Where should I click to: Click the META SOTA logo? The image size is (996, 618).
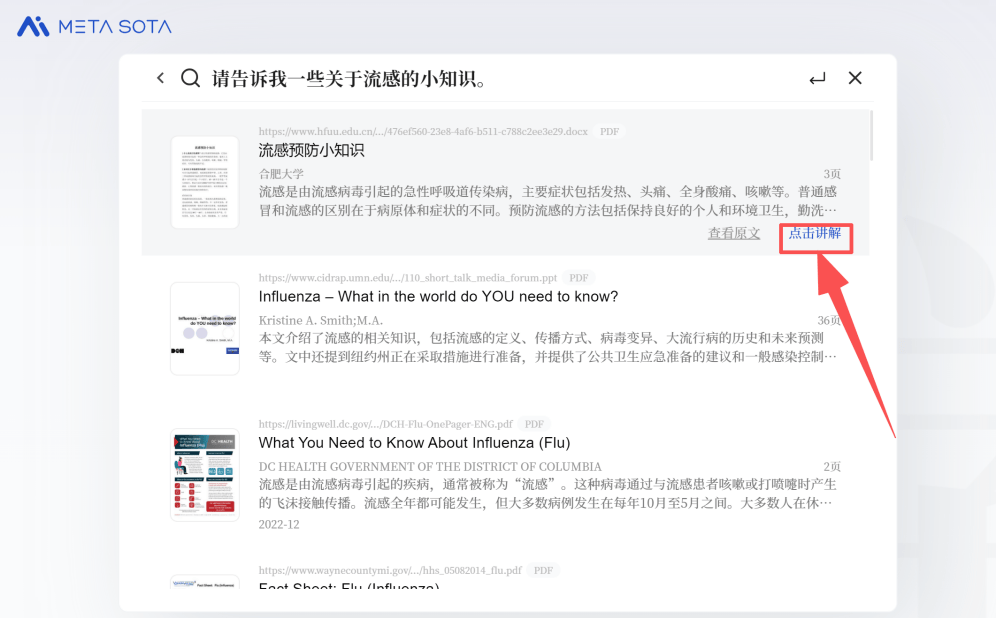[x=94, y=27]
